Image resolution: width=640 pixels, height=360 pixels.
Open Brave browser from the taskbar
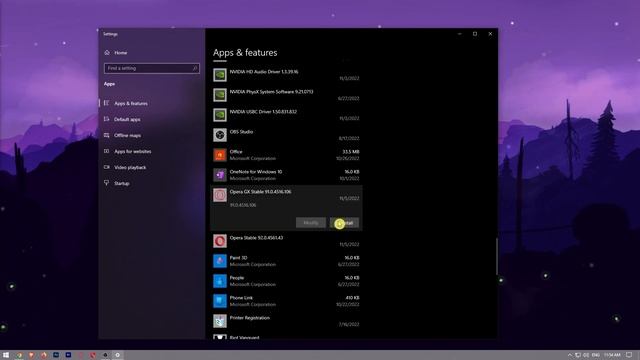pos(31,355)
